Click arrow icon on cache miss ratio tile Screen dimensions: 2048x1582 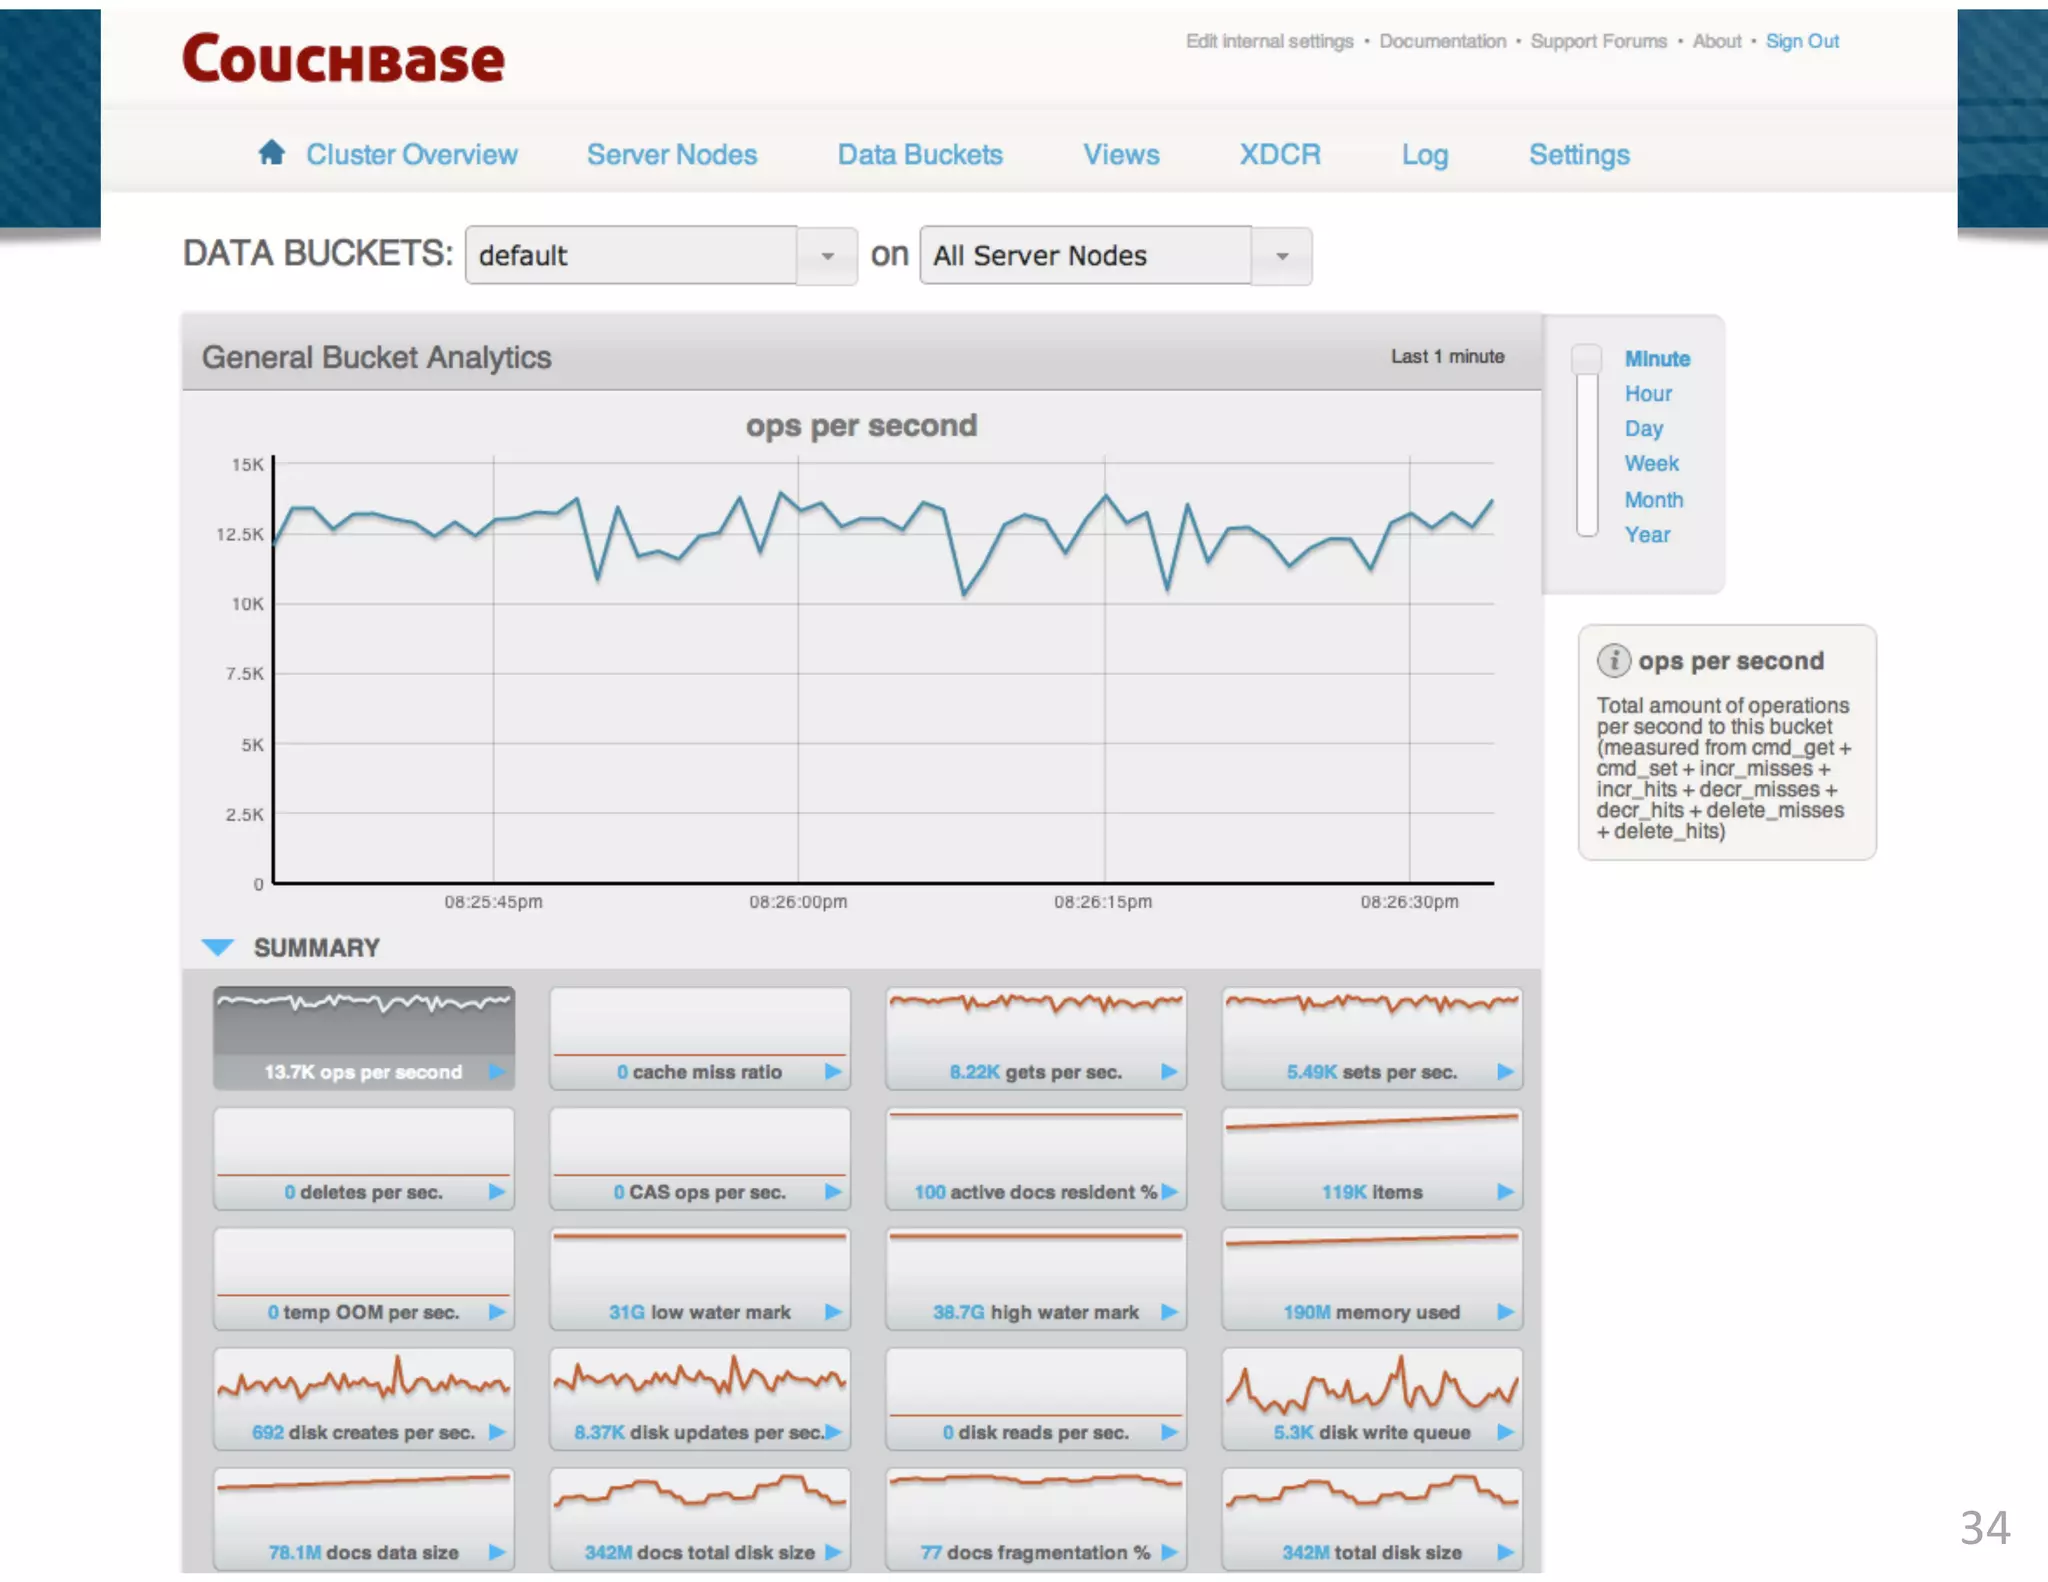pyautogui.click(x=833, y=1071)
